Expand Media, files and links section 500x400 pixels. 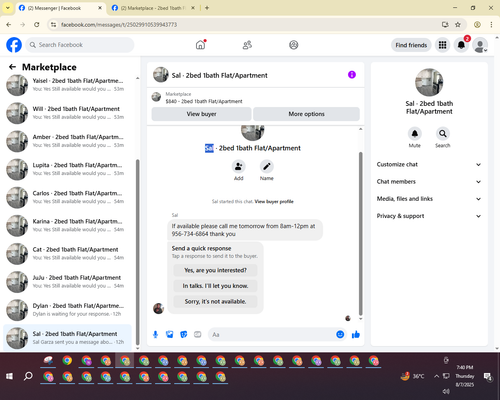pos(429,199)
